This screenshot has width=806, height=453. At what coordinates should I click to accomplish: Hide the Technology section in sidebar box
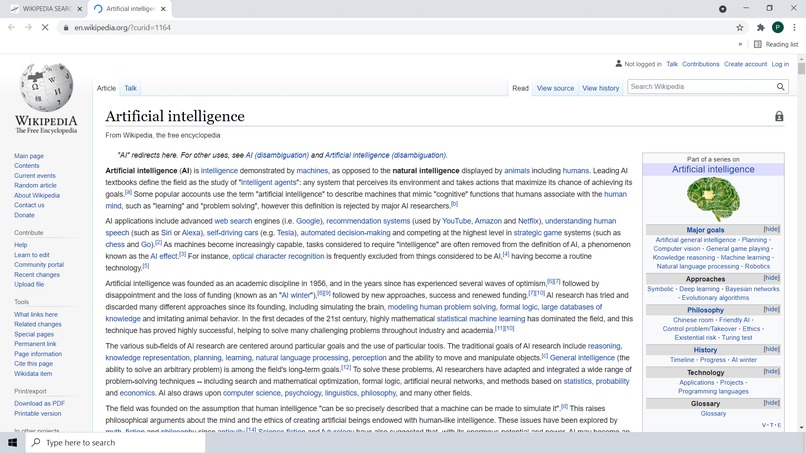tap(772, 372)
